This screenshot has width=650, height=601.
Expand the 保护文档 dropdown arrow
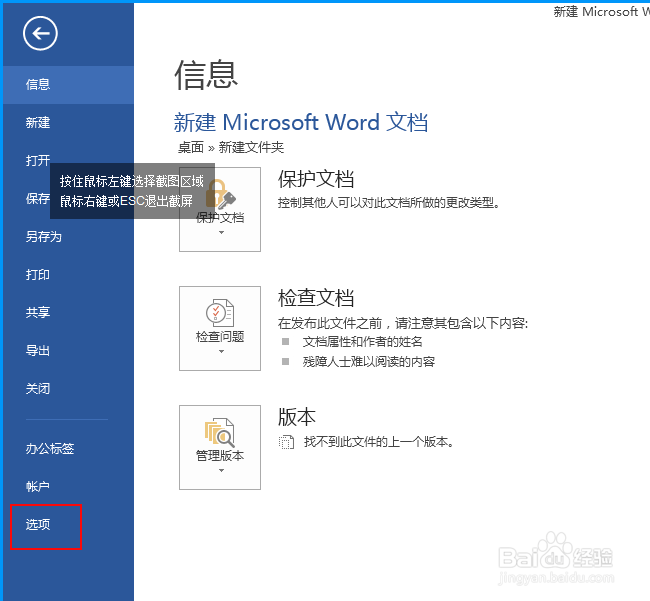pyautogui.click(x=221, y=233)
